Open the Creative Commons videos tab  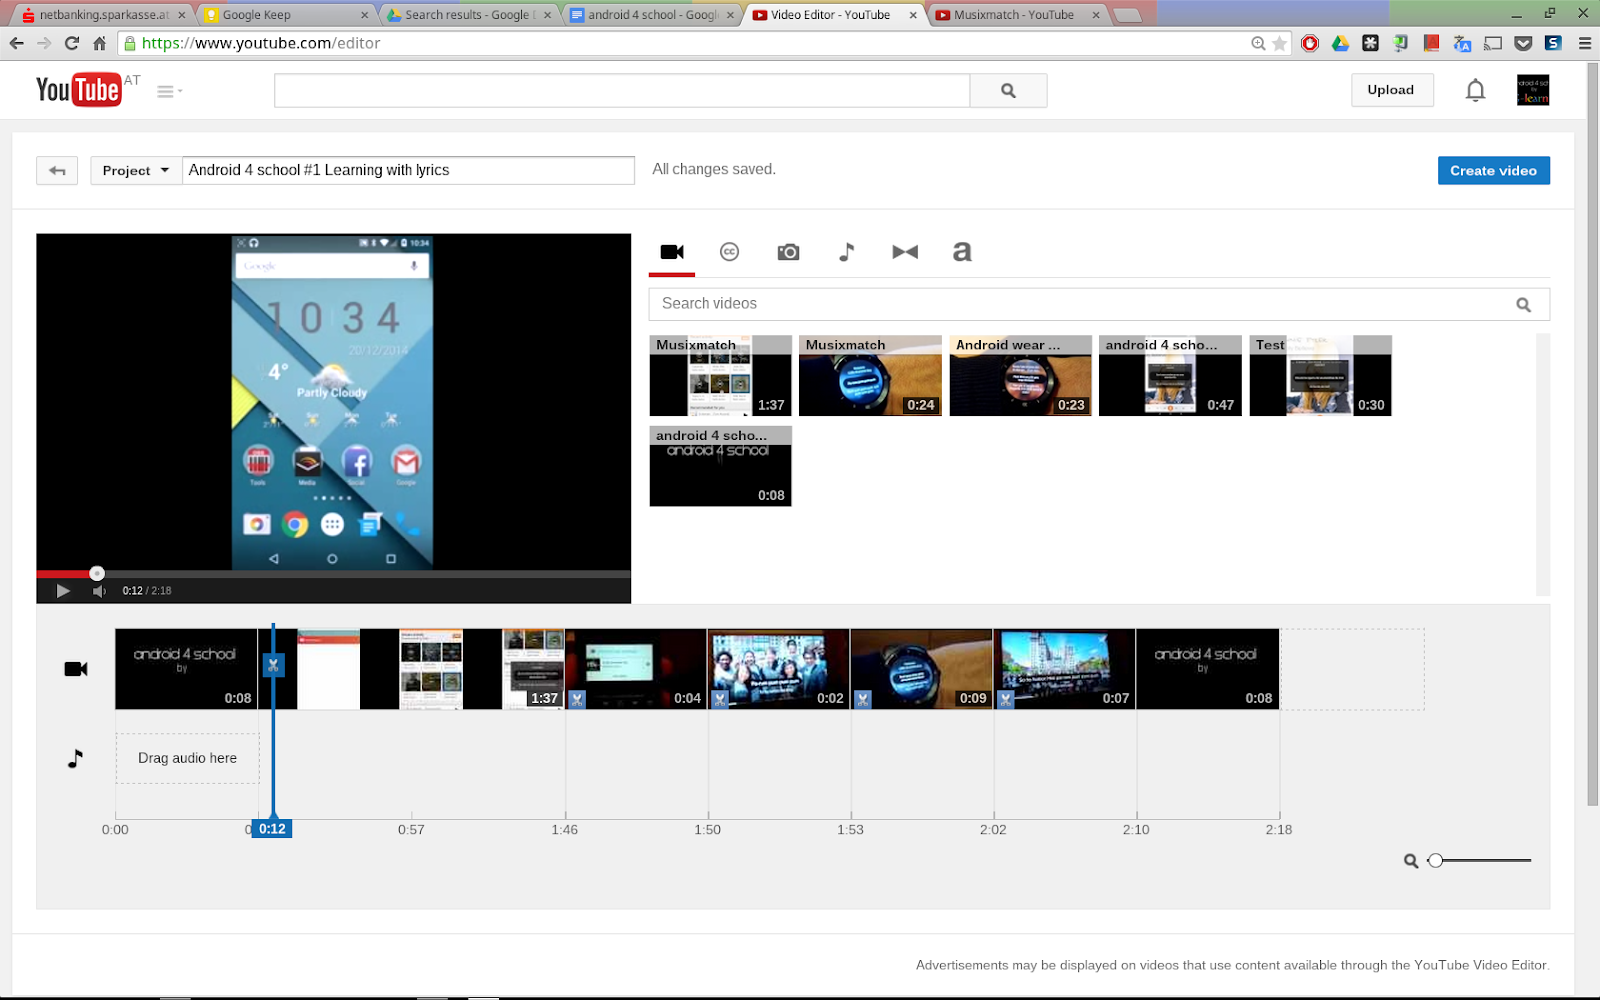[730, 252]
